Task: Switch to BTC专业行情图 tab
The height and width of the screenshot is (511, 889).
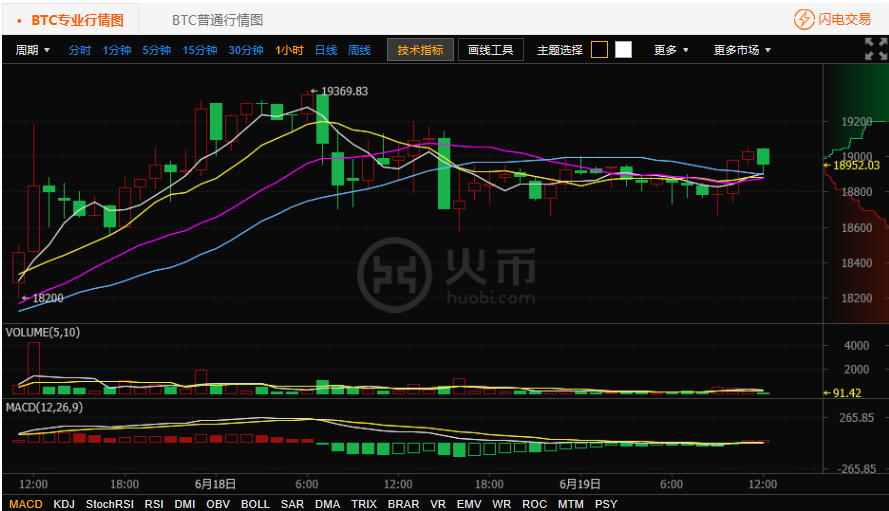Action: pos(77,20)
